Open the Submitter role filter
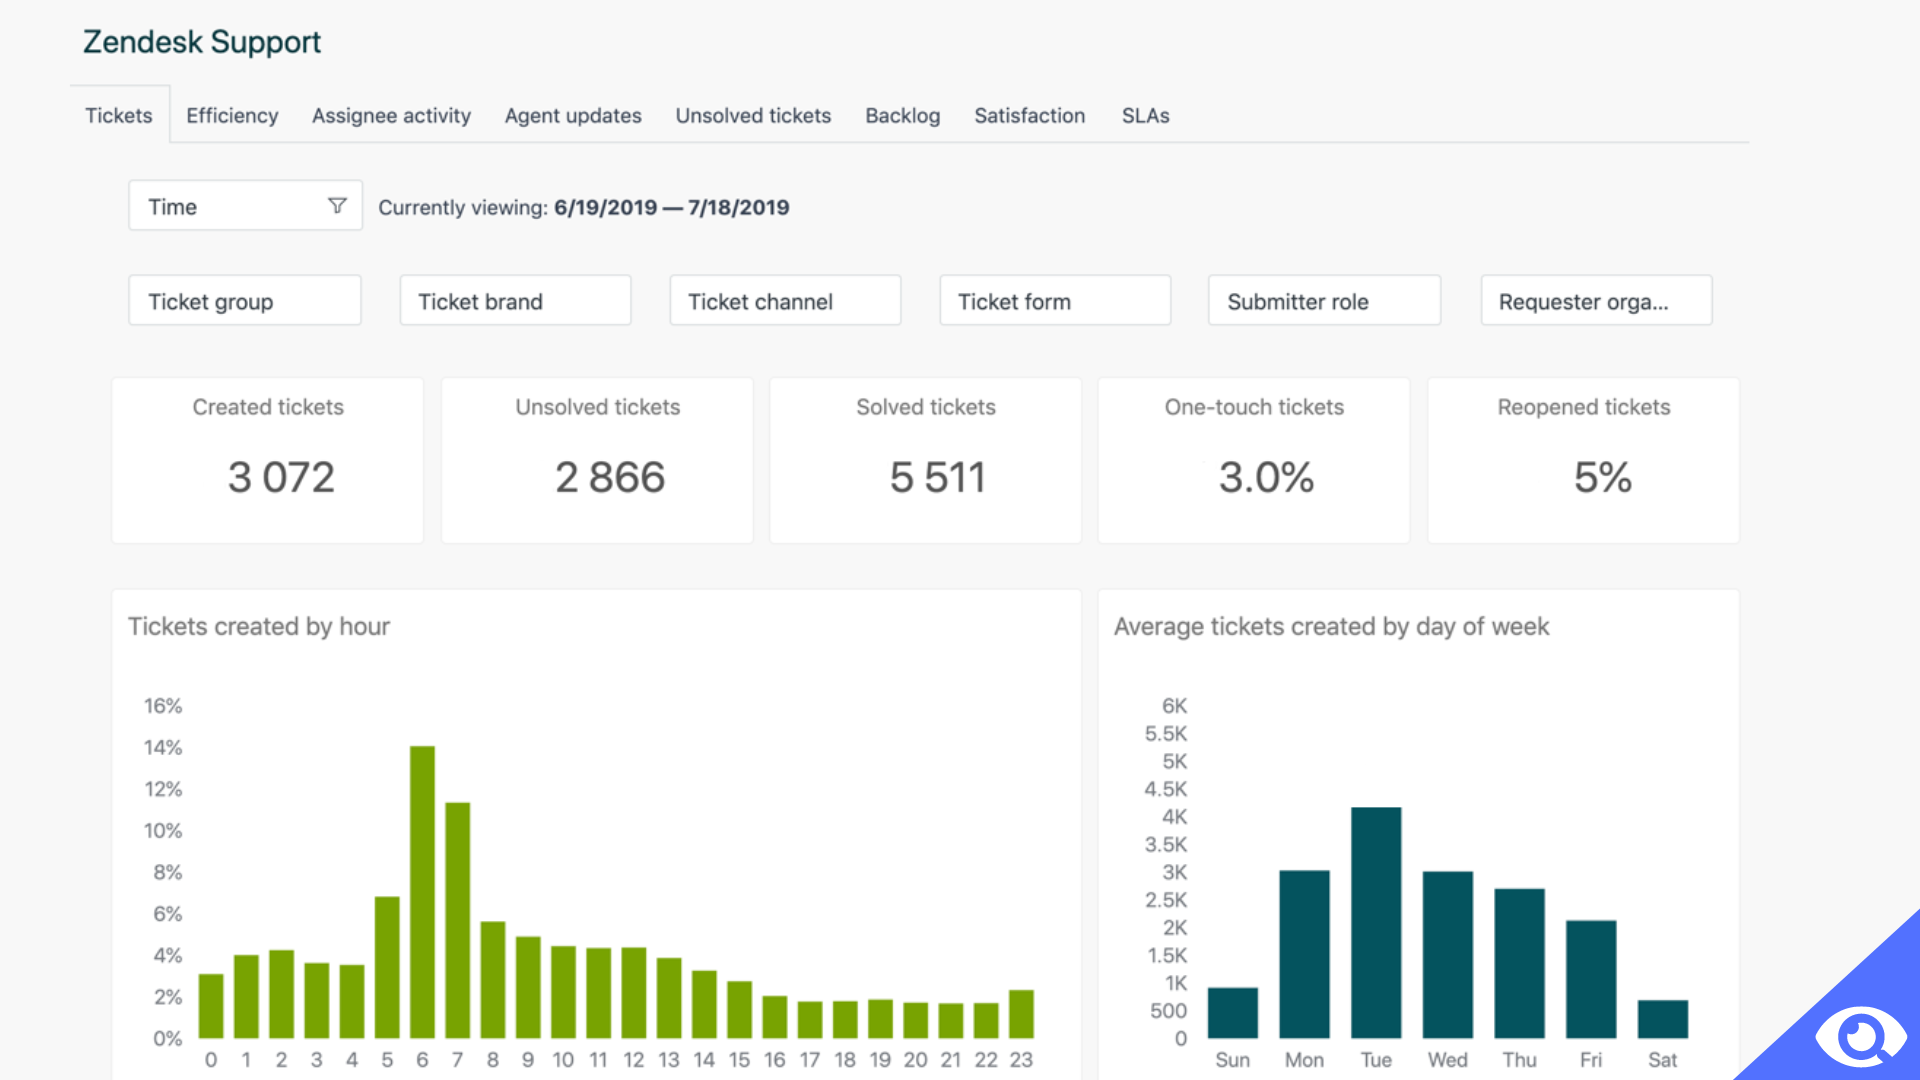The width and height of the screenshot is (1920, 1080). point(1324,301)
